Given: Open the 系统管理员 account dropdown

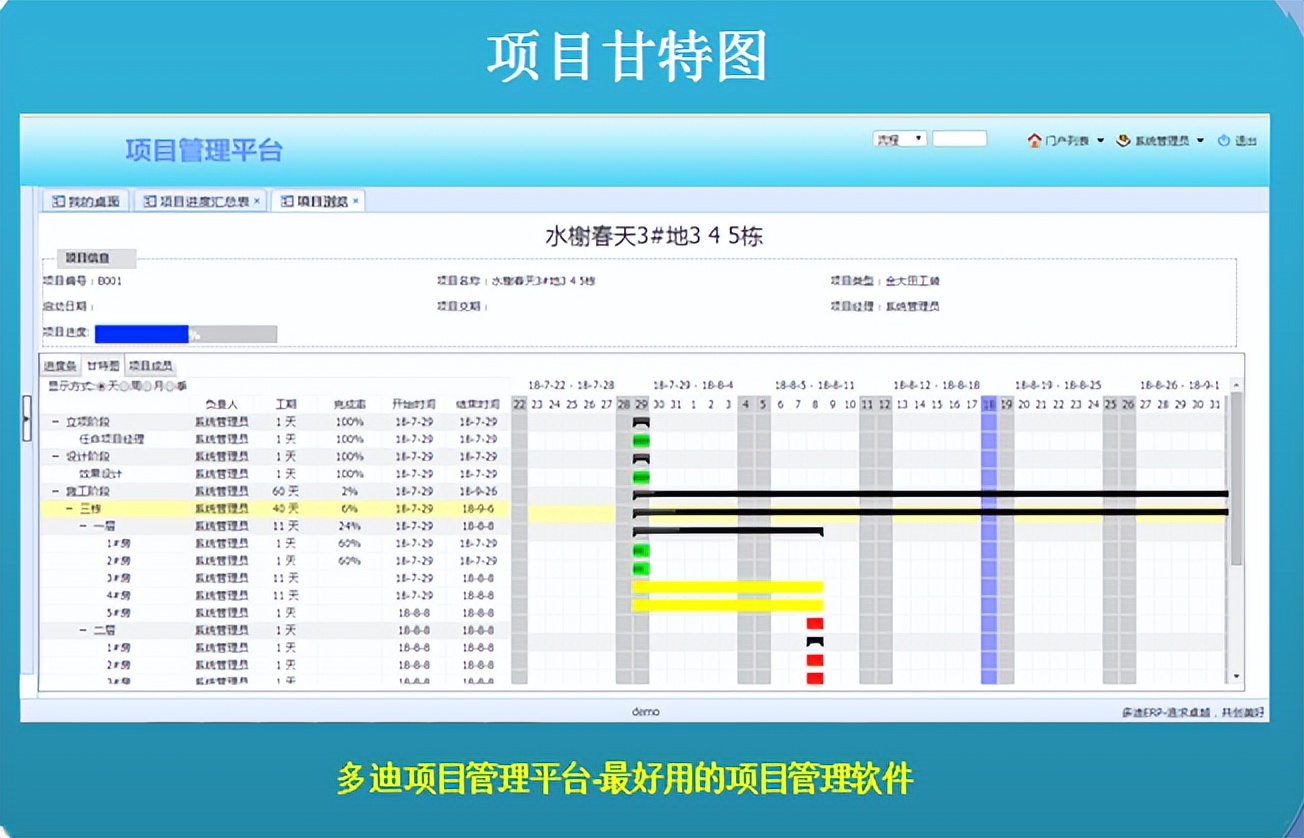Looking at the screenshot, I should (1198, 140).
